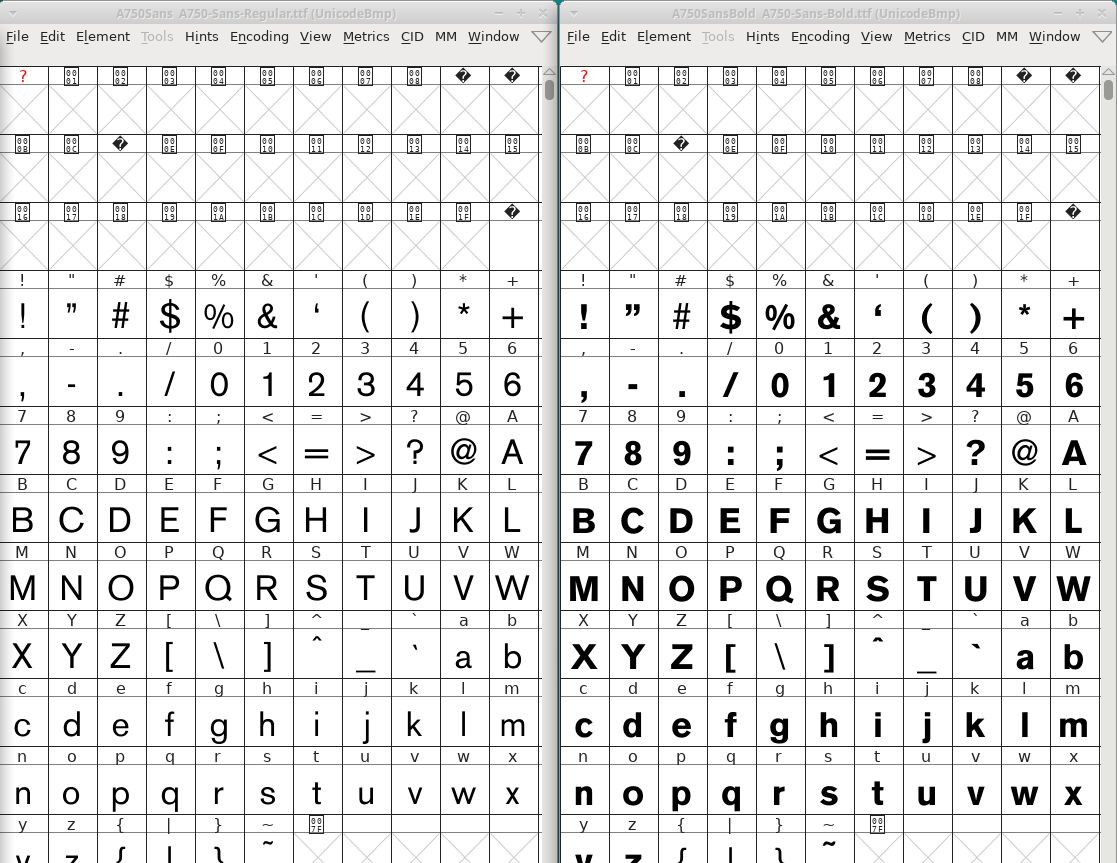Viewport: 1117px width, 863px height.
Task: Open Hints menu in A750SansBold window
Action: coord(763,36)
